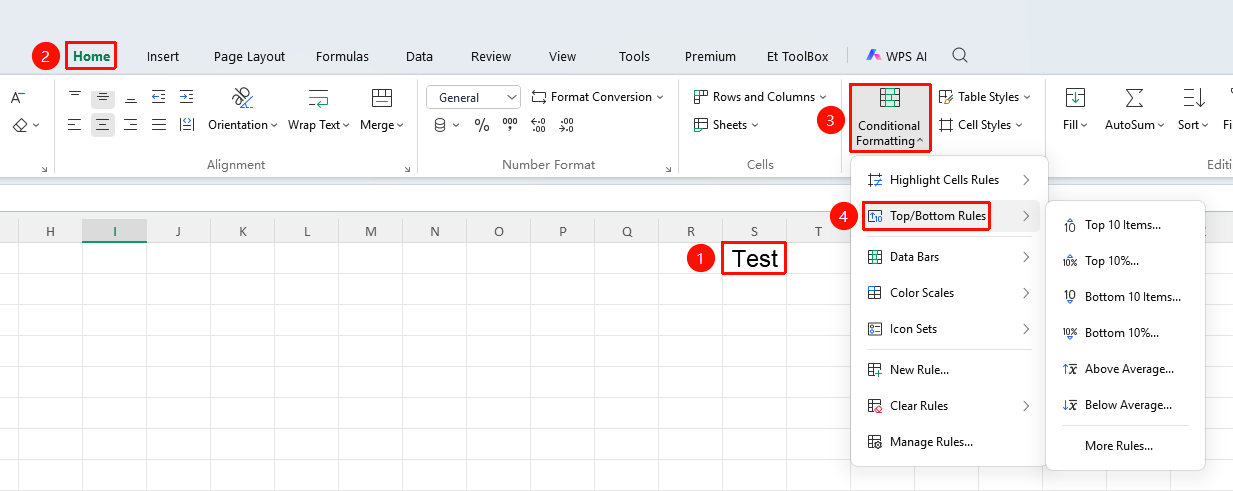
Task: Open the Et ToolBox tab
Action: 797,56
